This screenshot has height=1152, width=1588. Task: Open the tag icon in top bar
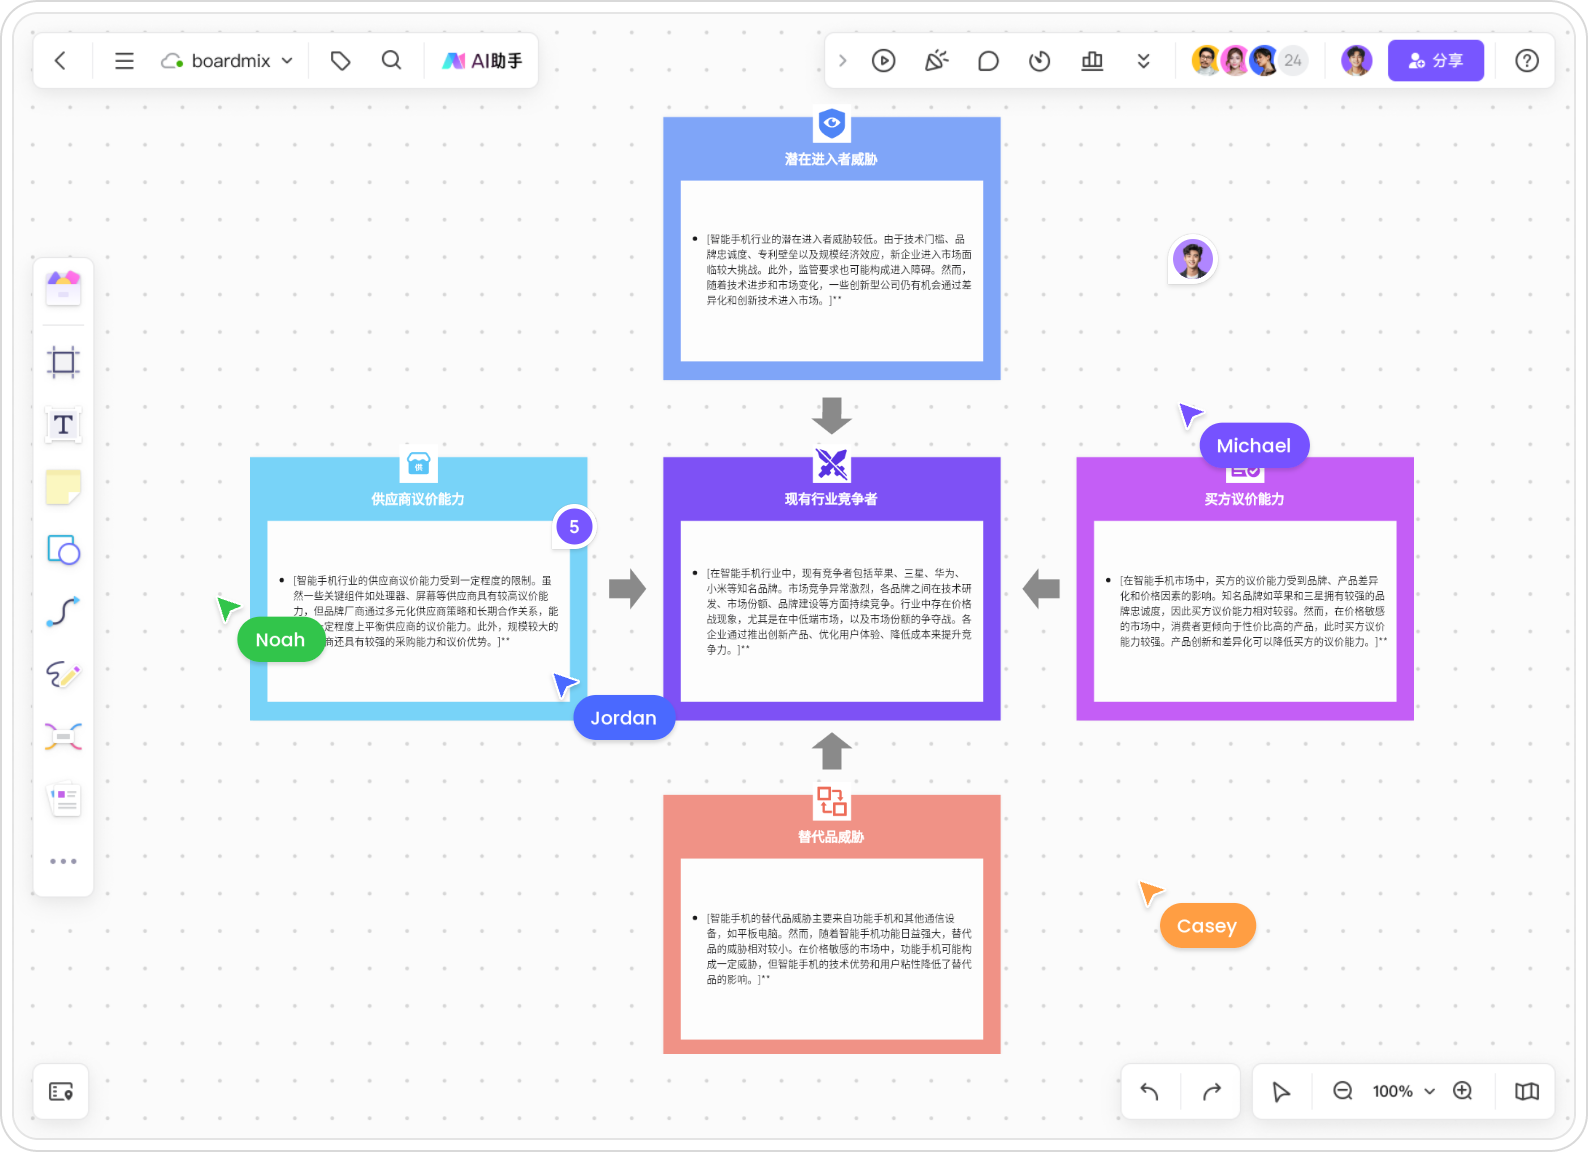coord(340,61)
